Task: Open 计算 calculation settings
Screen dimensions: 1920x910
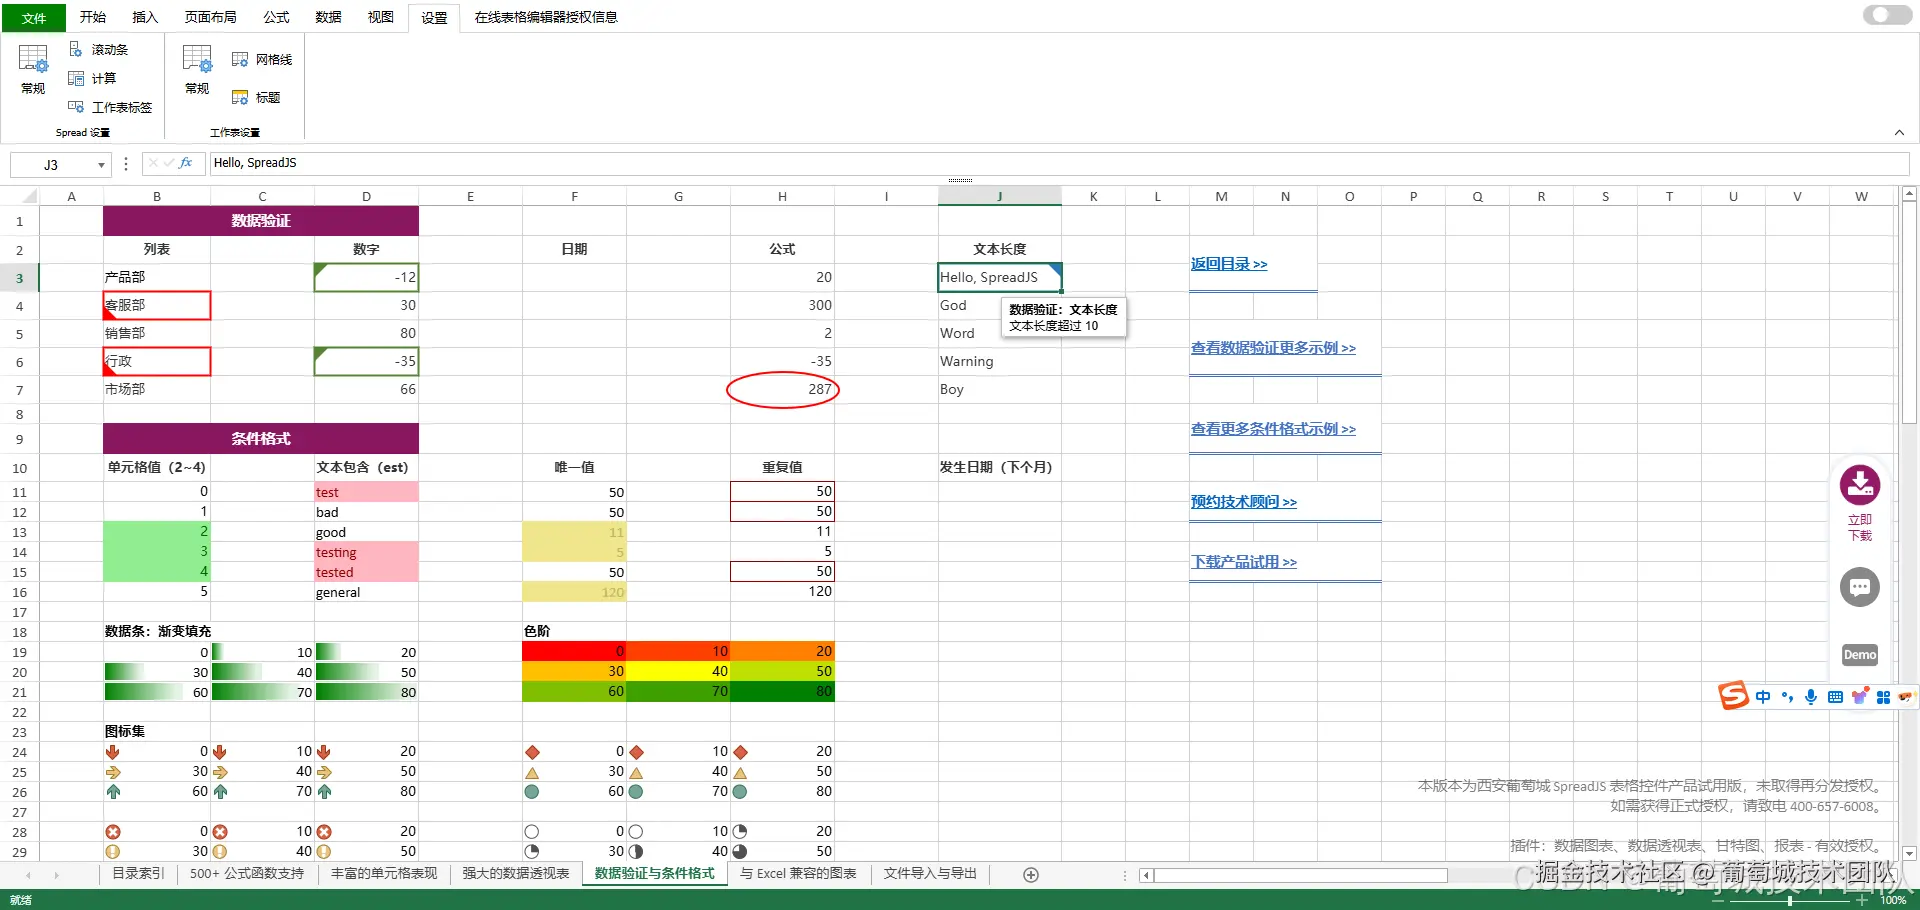Action: [92, 78]
